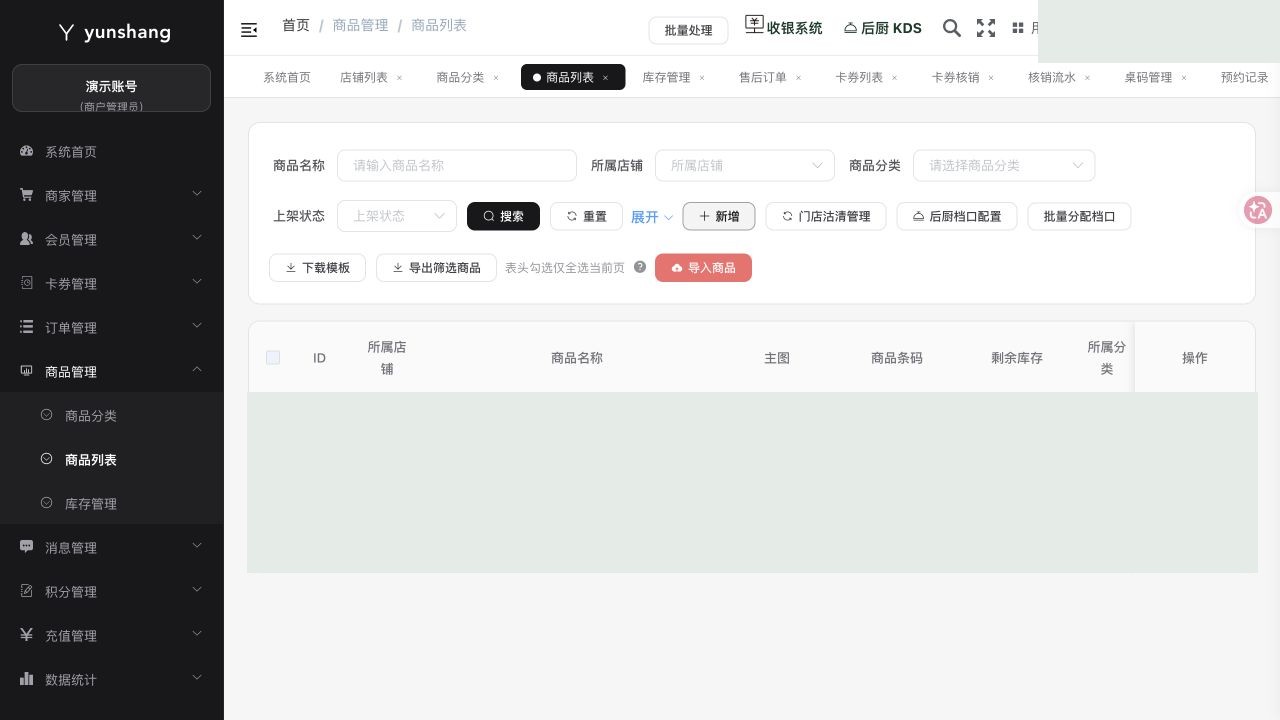Switch to the 预约记录 tab
This screenshot has height=720, width=1280.
[1244, 78]
